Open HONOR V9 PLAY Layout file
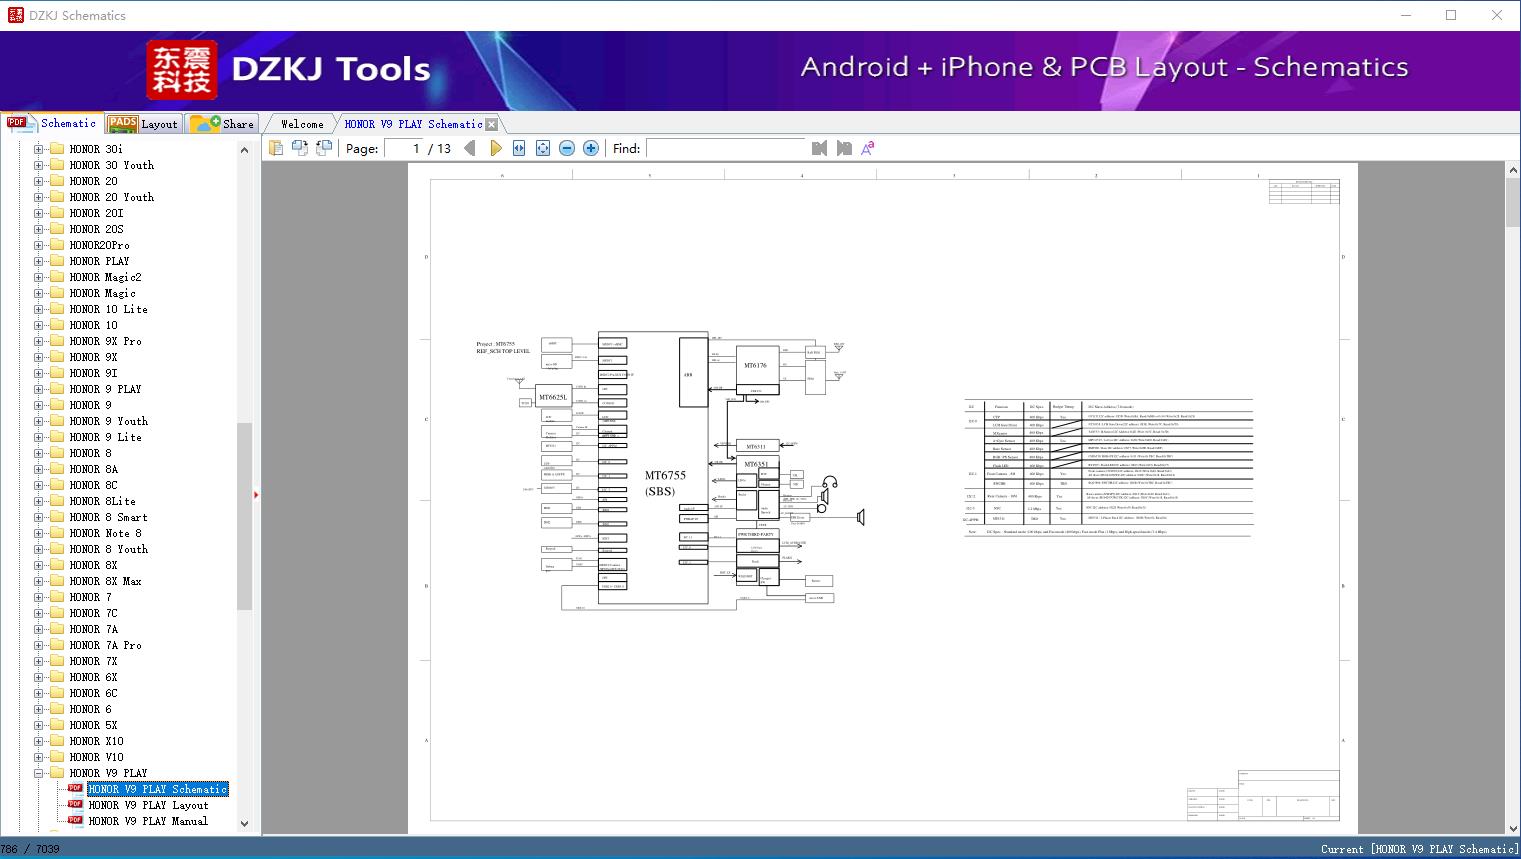This screenshot has width=1521, height=859. [x=148, y=805]
